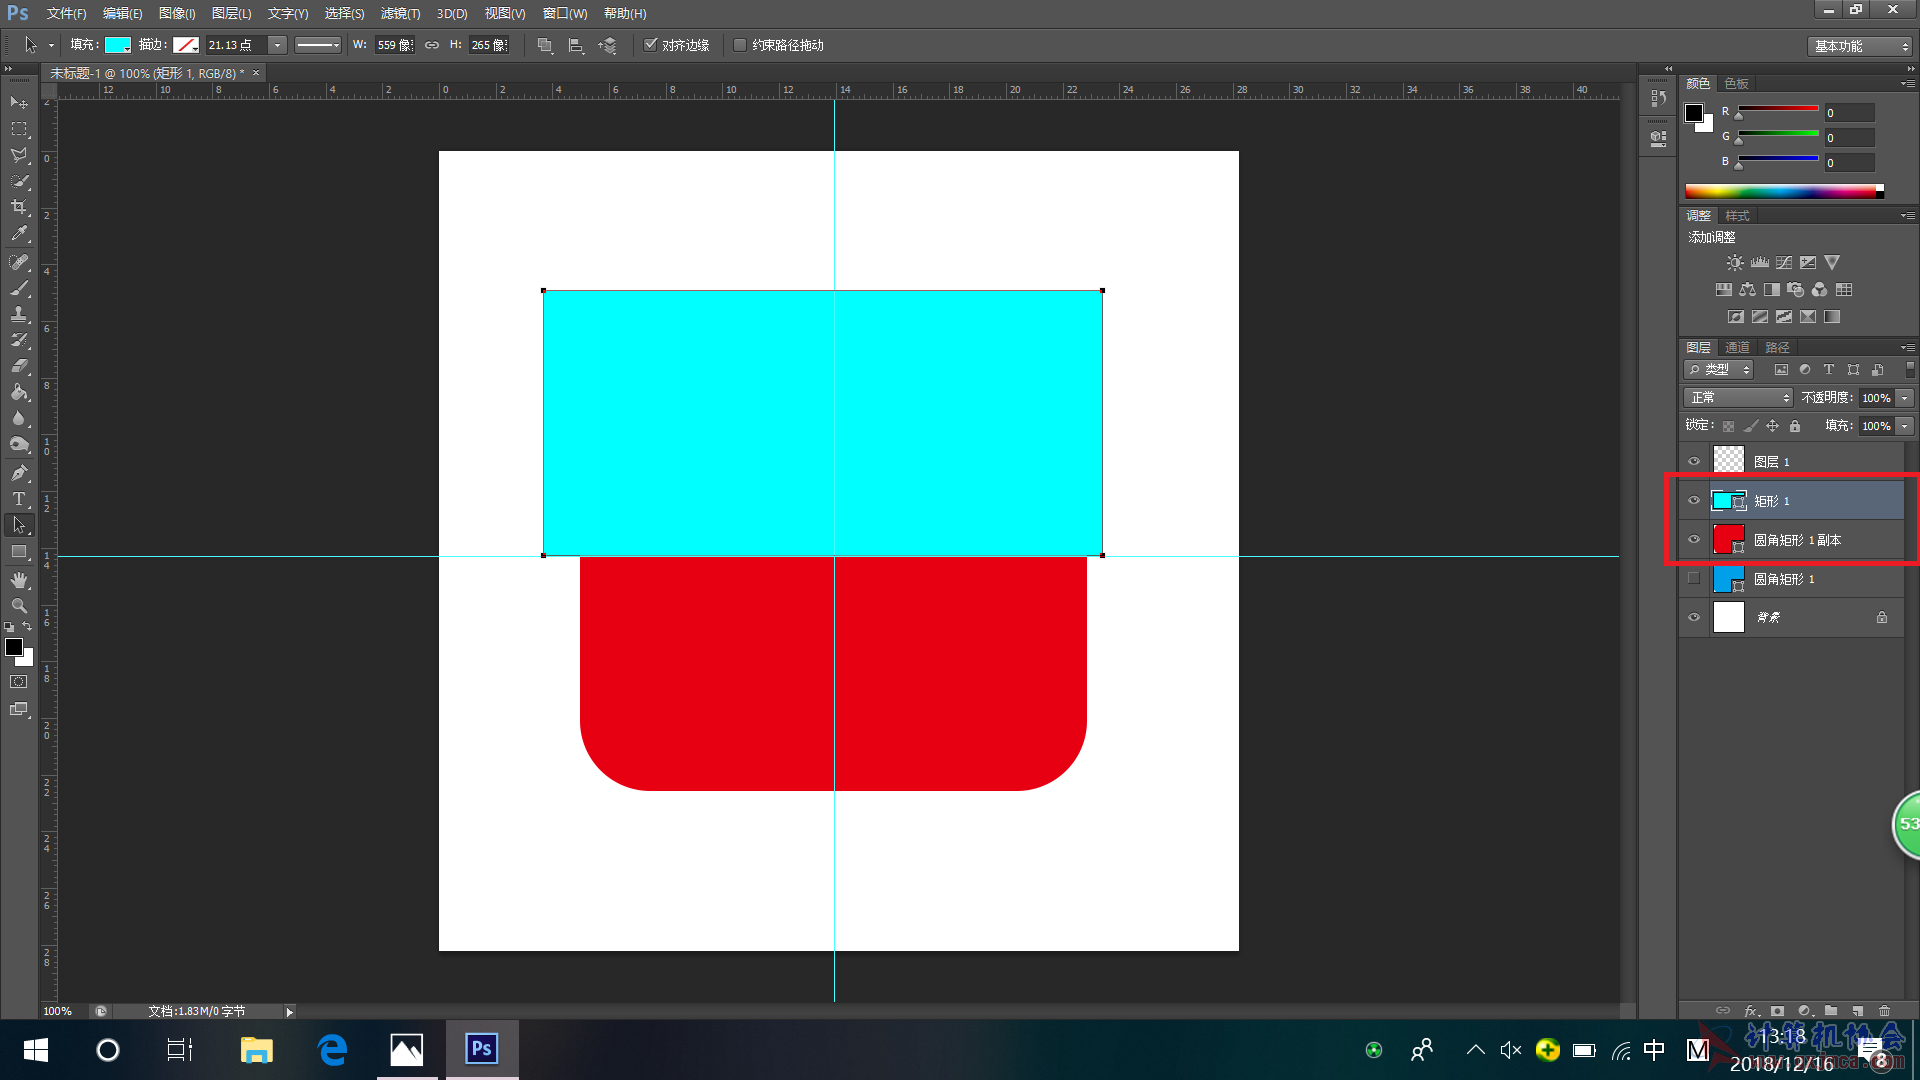Hide the 圆角矩形 1 副本 layer
This screenshot has height=1080, width=1920.
pos(1694,539)
